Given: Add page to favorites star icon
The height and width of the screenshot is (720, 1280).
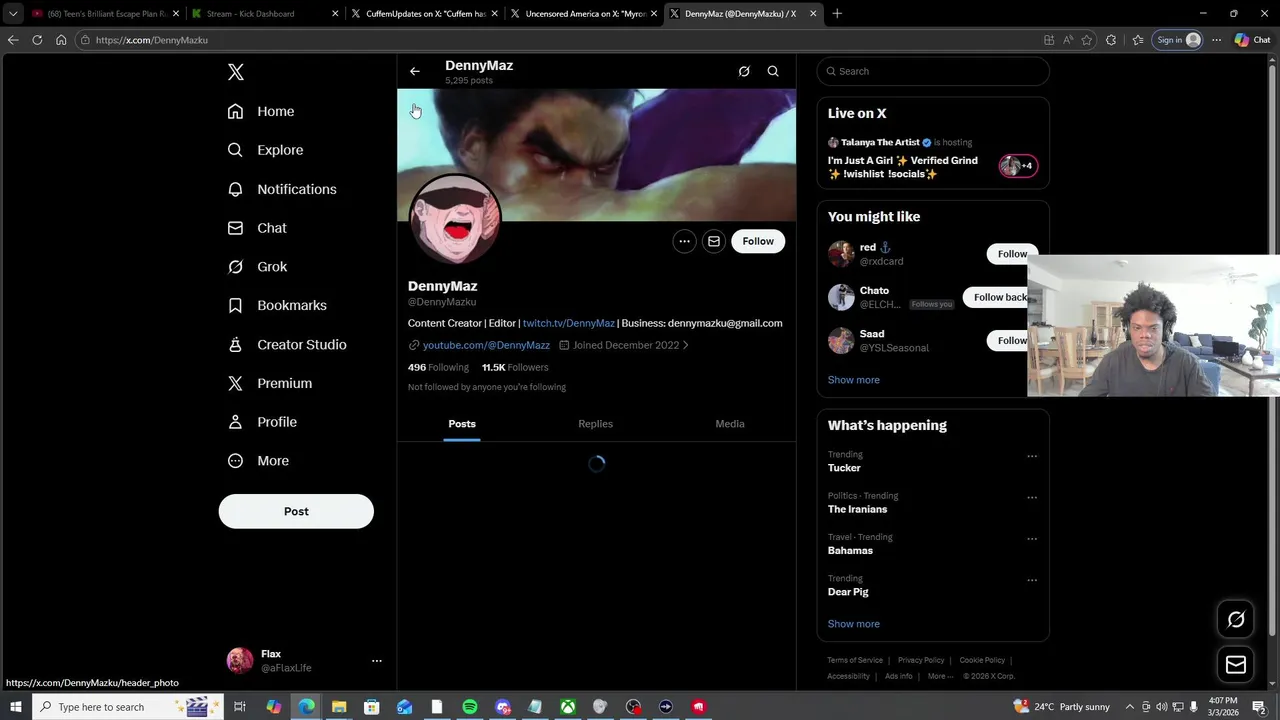Looking at the screenshot, I should [x=1087, y=40].
